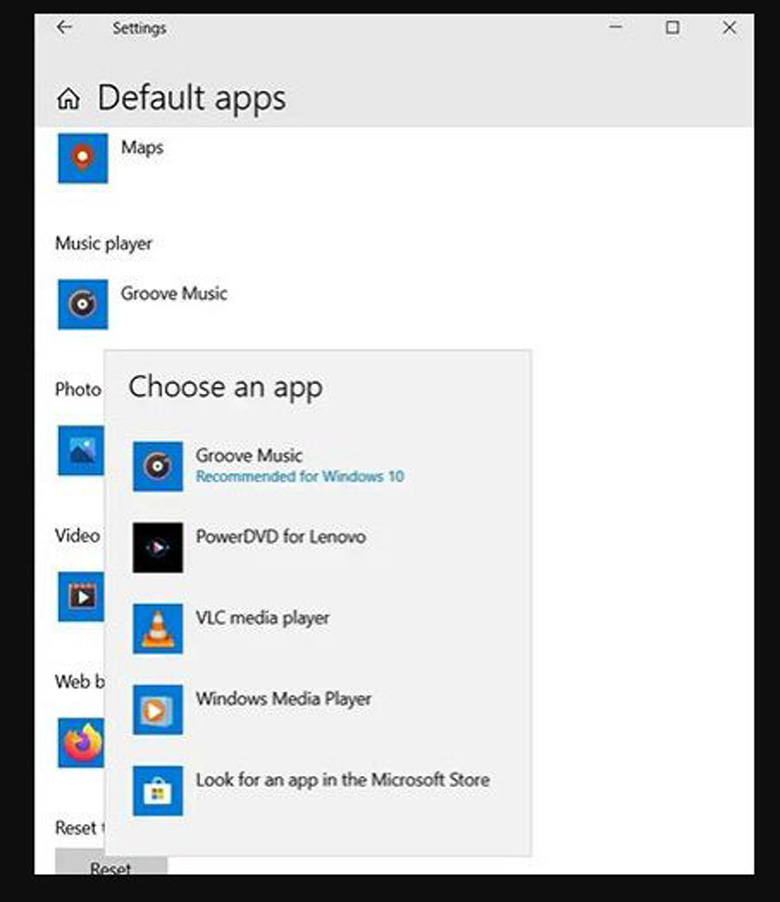Close the Settings window
Screen dimensions: 780x902
(x=729, y=27)
